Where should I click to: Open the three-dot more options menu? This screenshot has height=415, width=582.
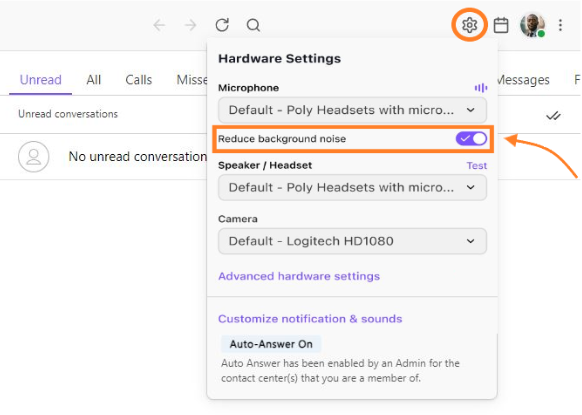560,25
